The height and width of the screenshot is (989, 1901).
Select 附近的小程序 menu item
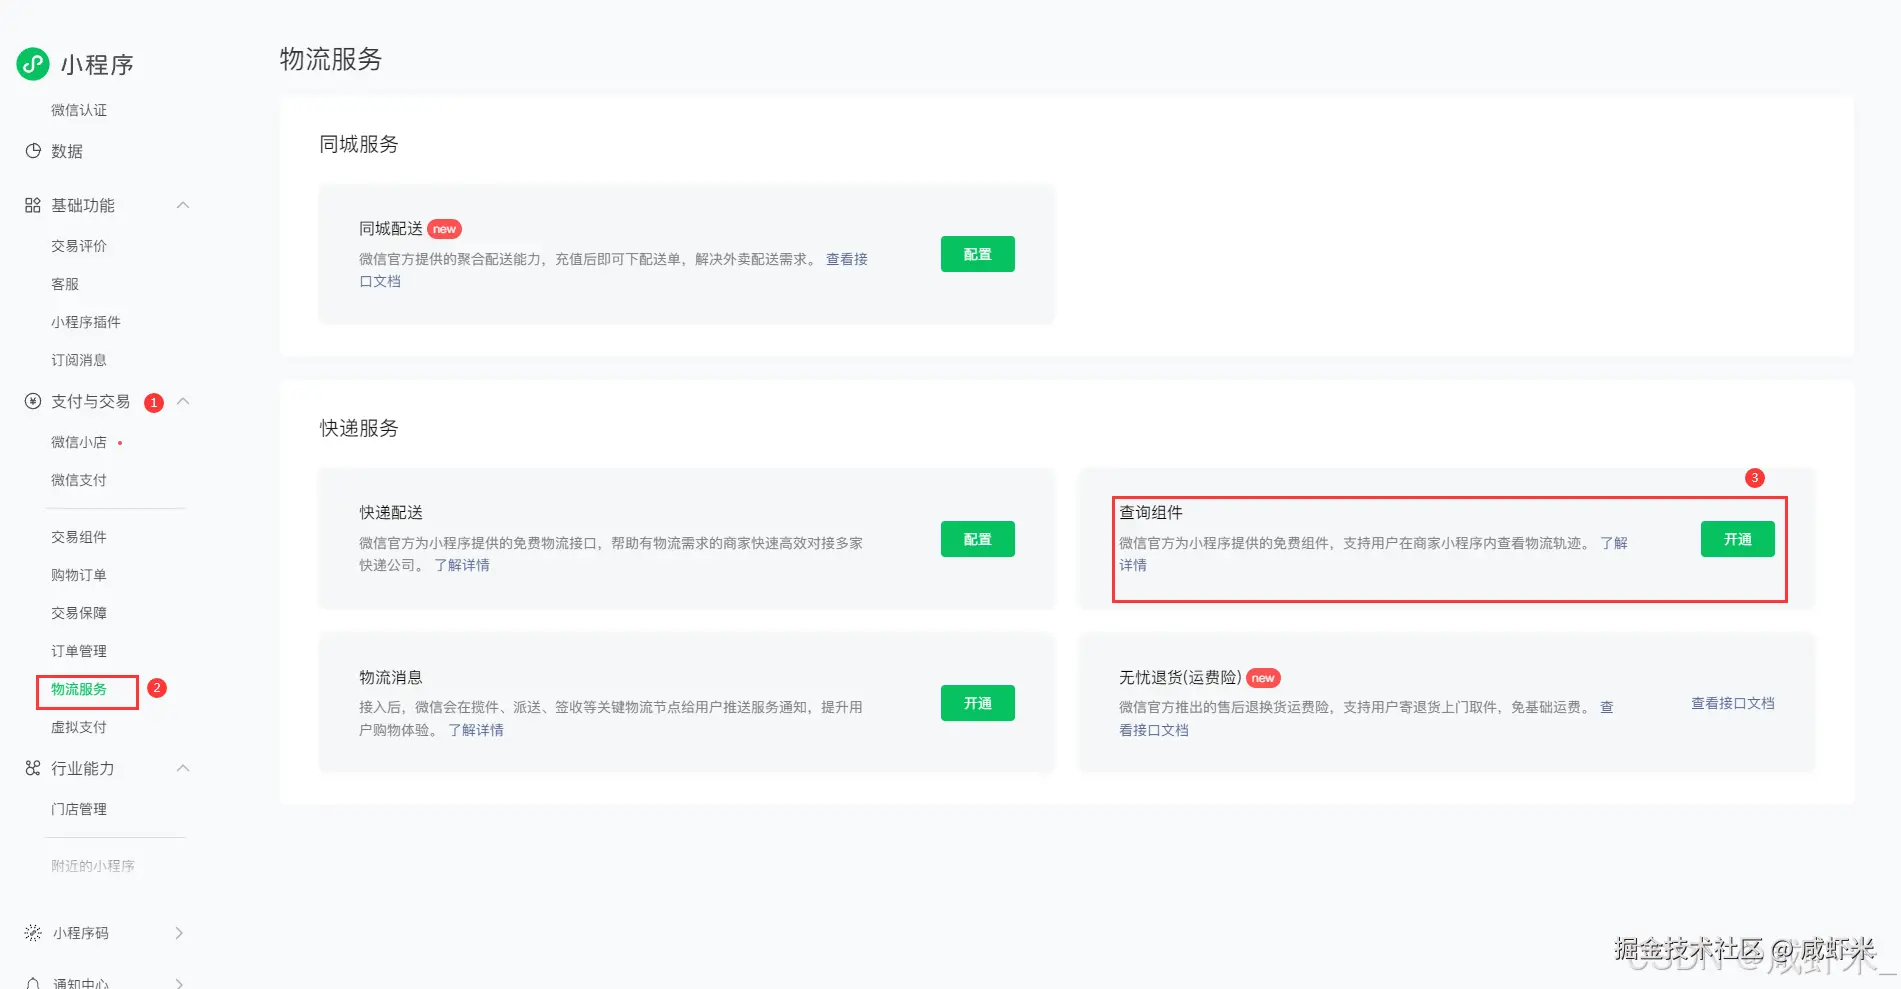93,866
